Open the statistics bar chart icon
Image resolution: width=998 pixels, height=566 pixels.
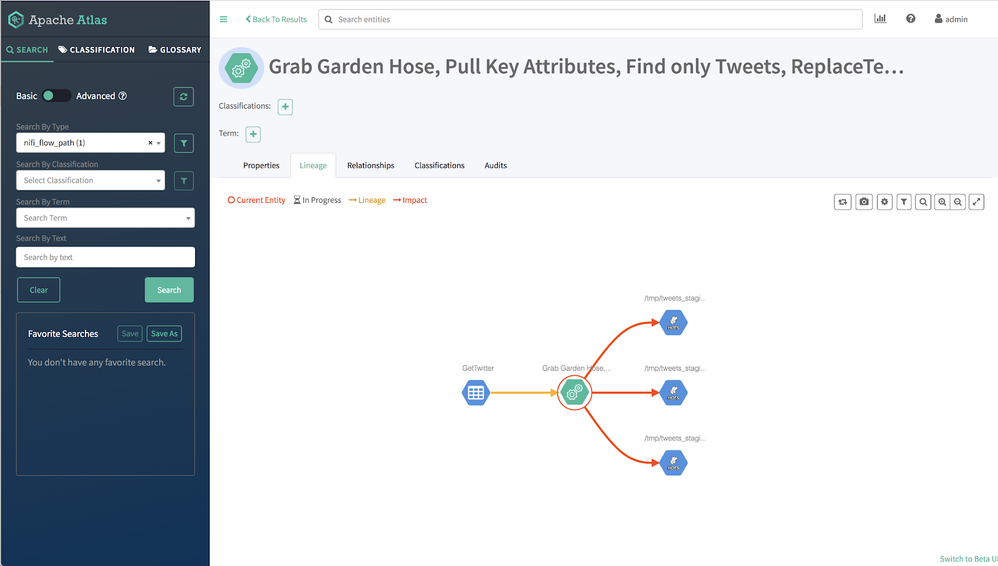click(880, 19)
